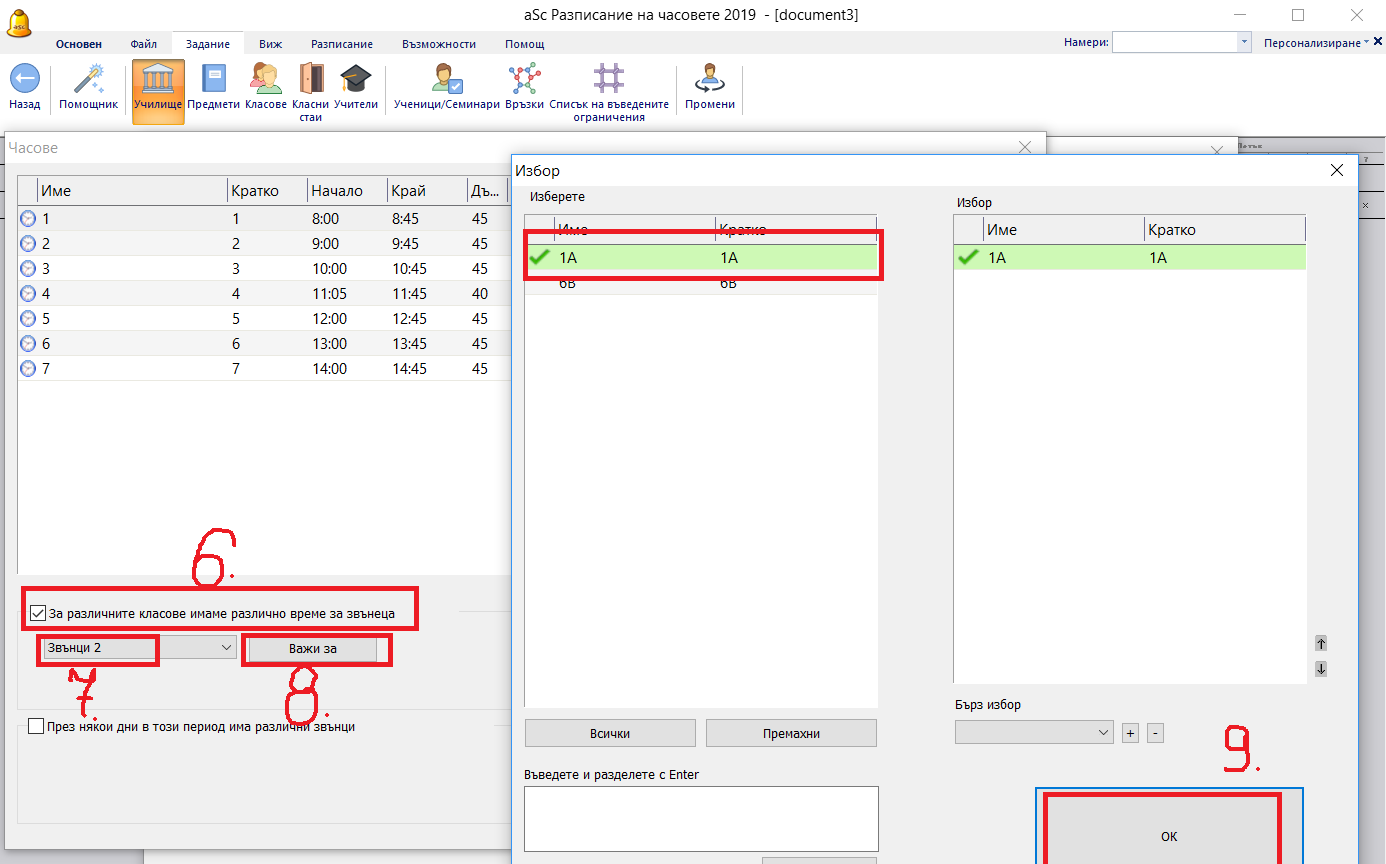Select the Училище school icon
The height and width of the screenshot is (864, 1386).
pyautogui.click(x=158, y=80)
